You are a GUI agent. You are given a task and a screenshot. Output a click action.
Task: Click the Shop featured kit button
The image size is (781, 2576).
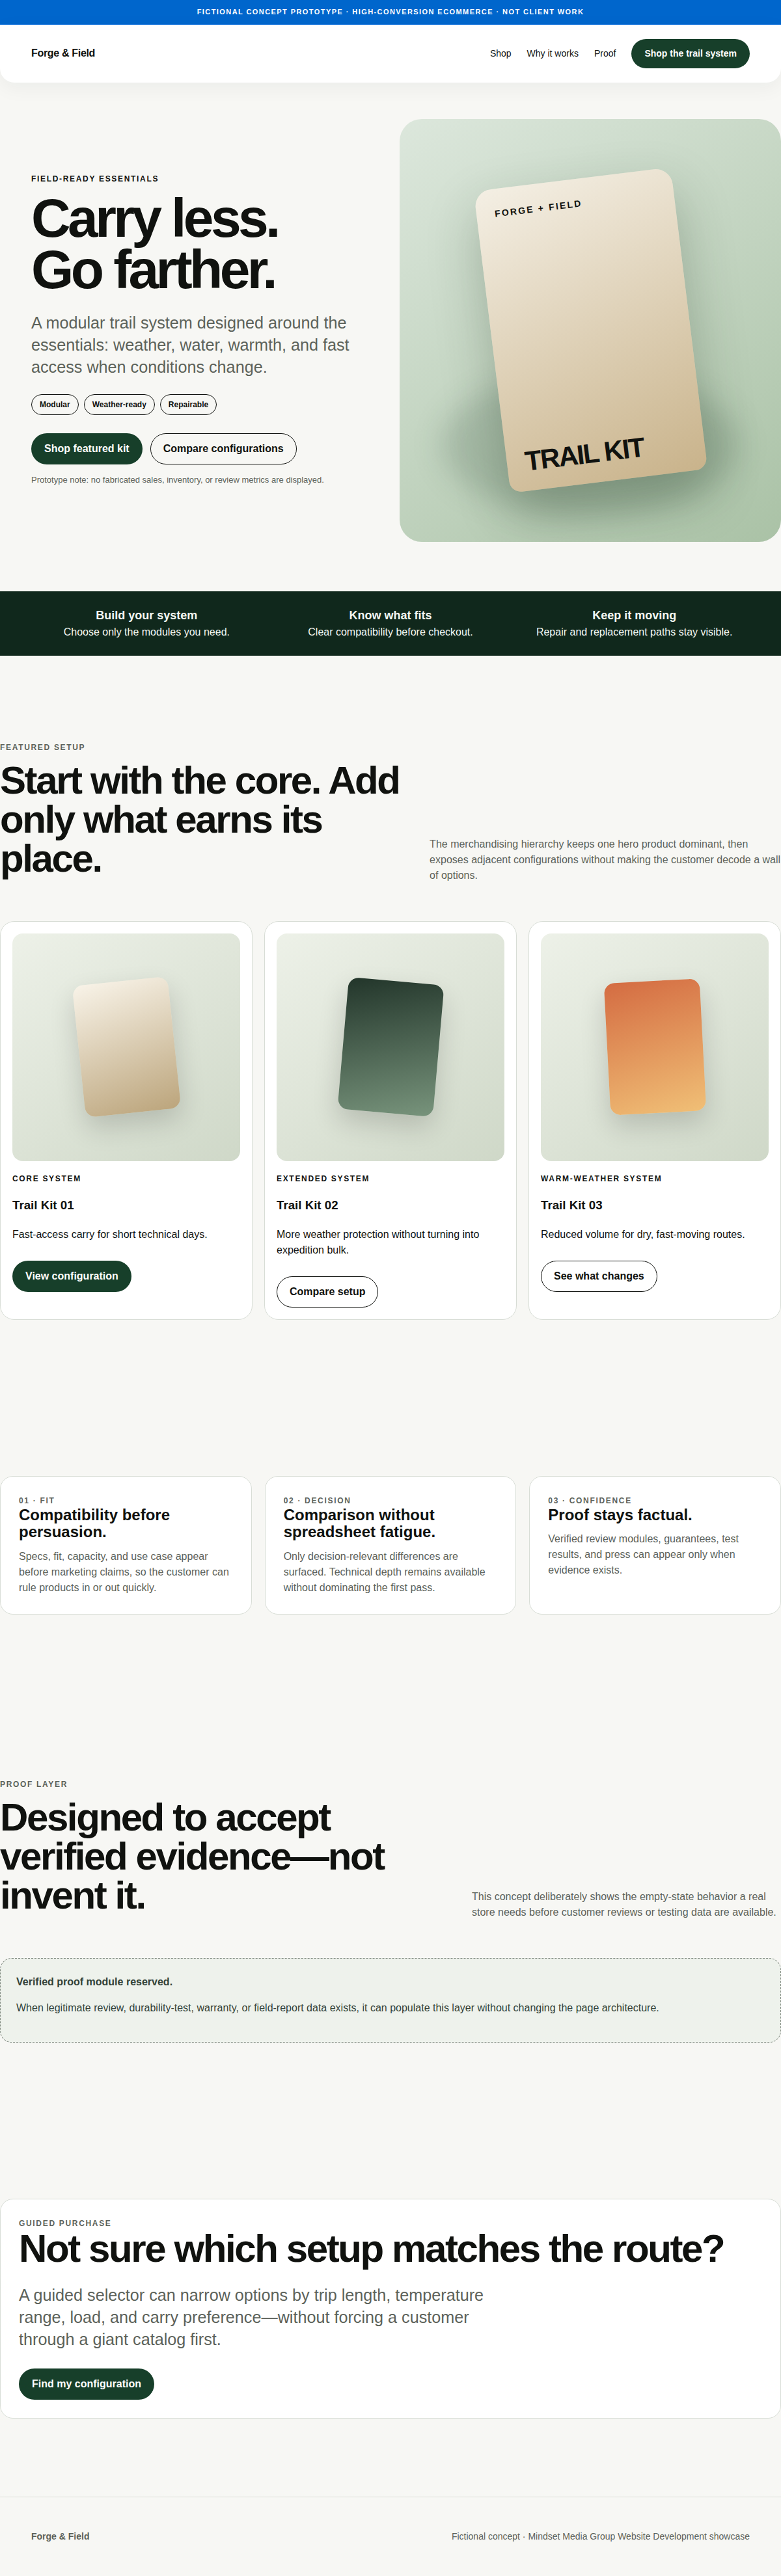coord(87,449)
